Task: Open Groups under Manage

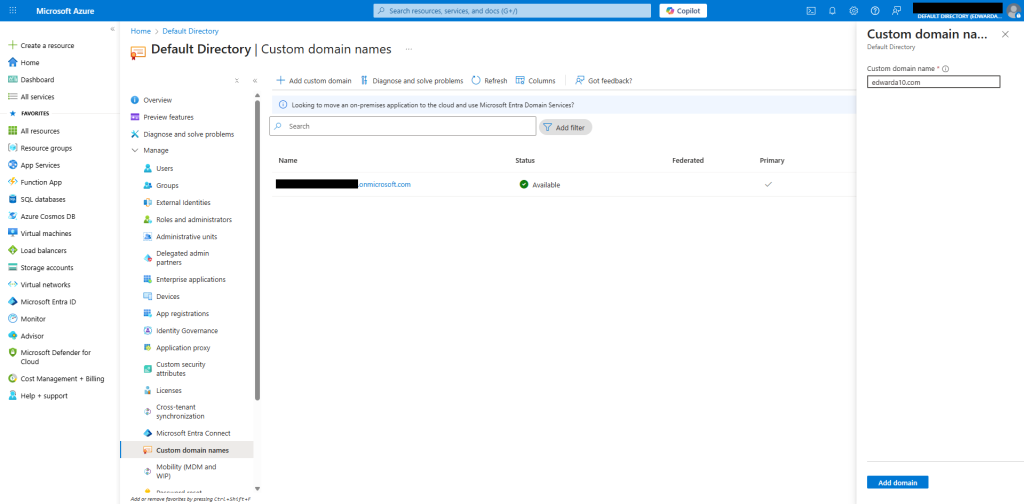Action: point(167,185)
